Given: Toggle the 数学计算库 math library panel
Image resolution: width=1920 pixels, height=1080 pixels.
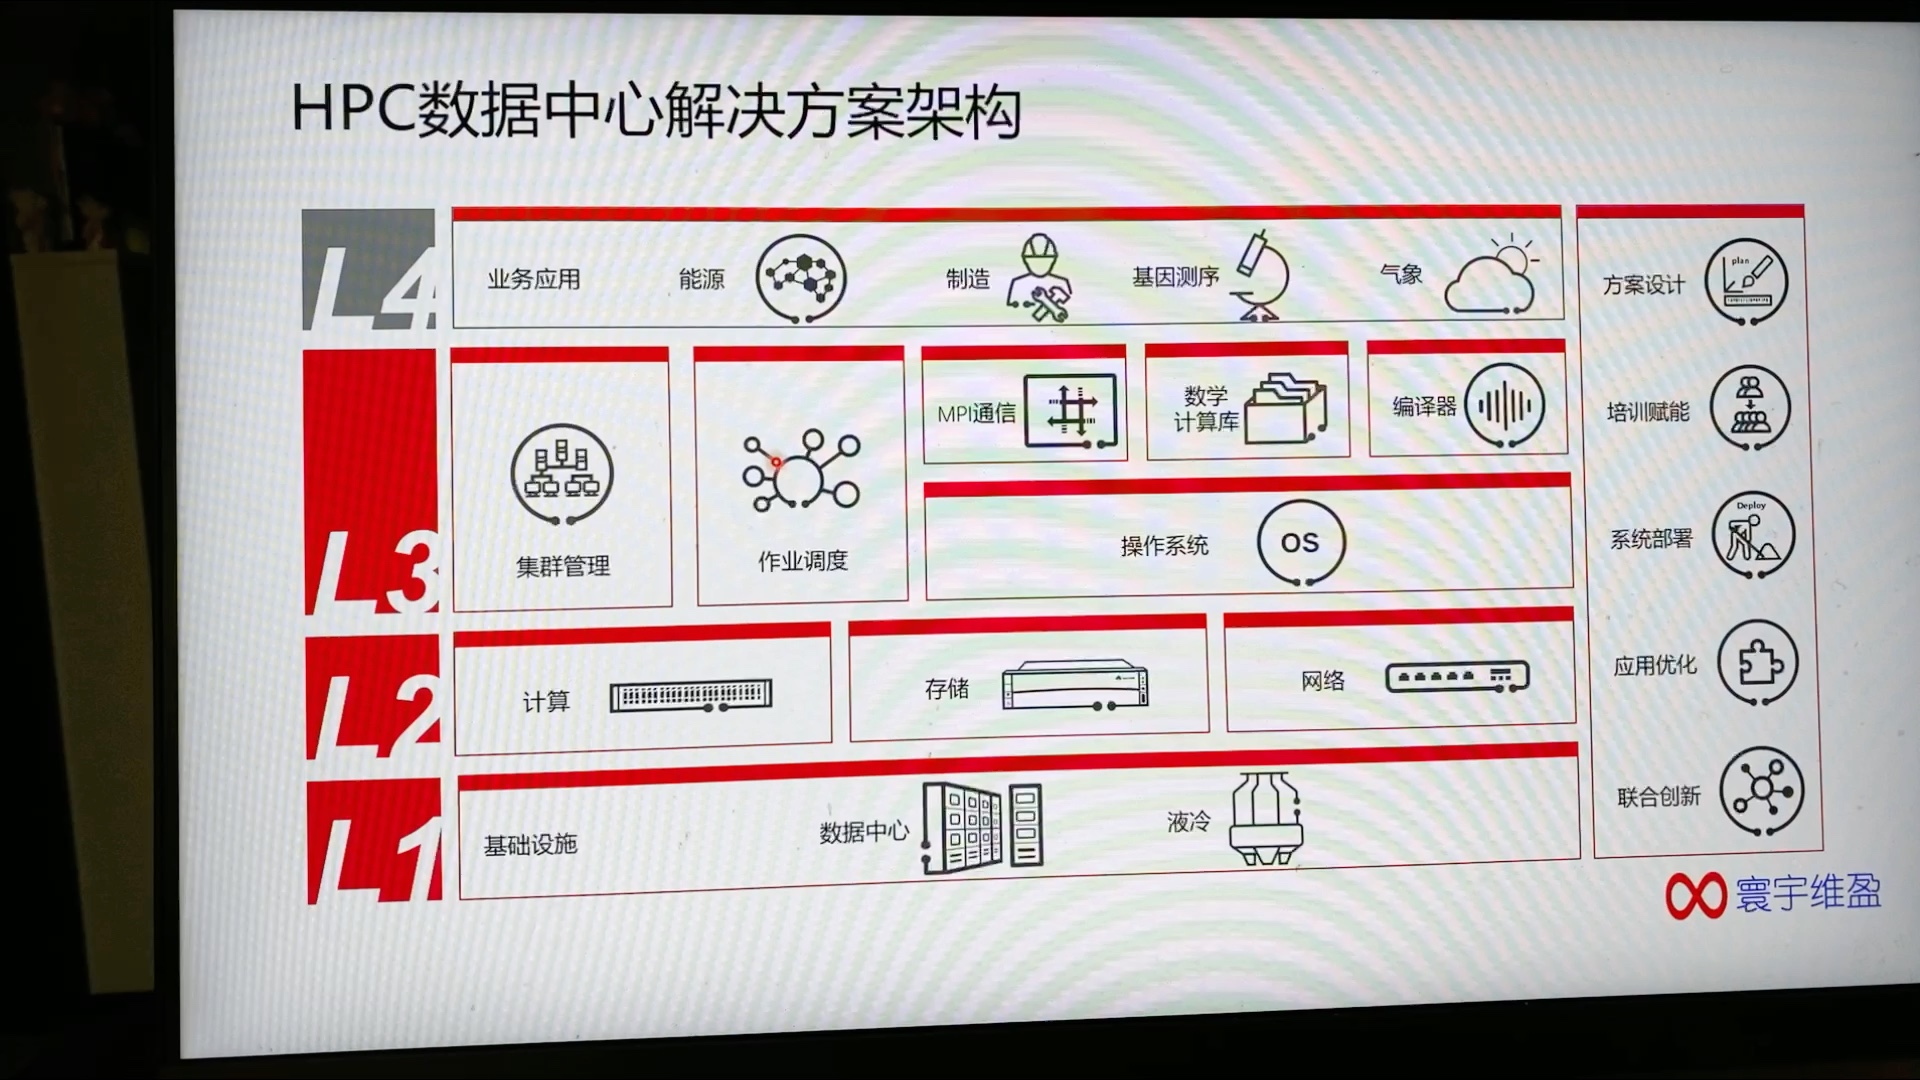Looking at the screenshot, I should coord(1246,406).
